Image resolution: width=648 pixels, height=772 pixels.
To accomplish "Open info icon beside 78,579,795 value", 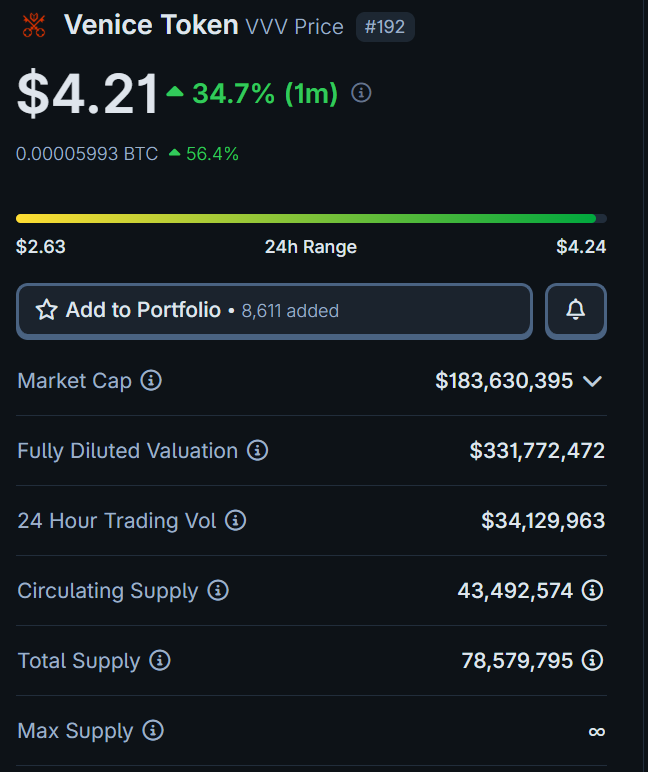I will [592, 660].
